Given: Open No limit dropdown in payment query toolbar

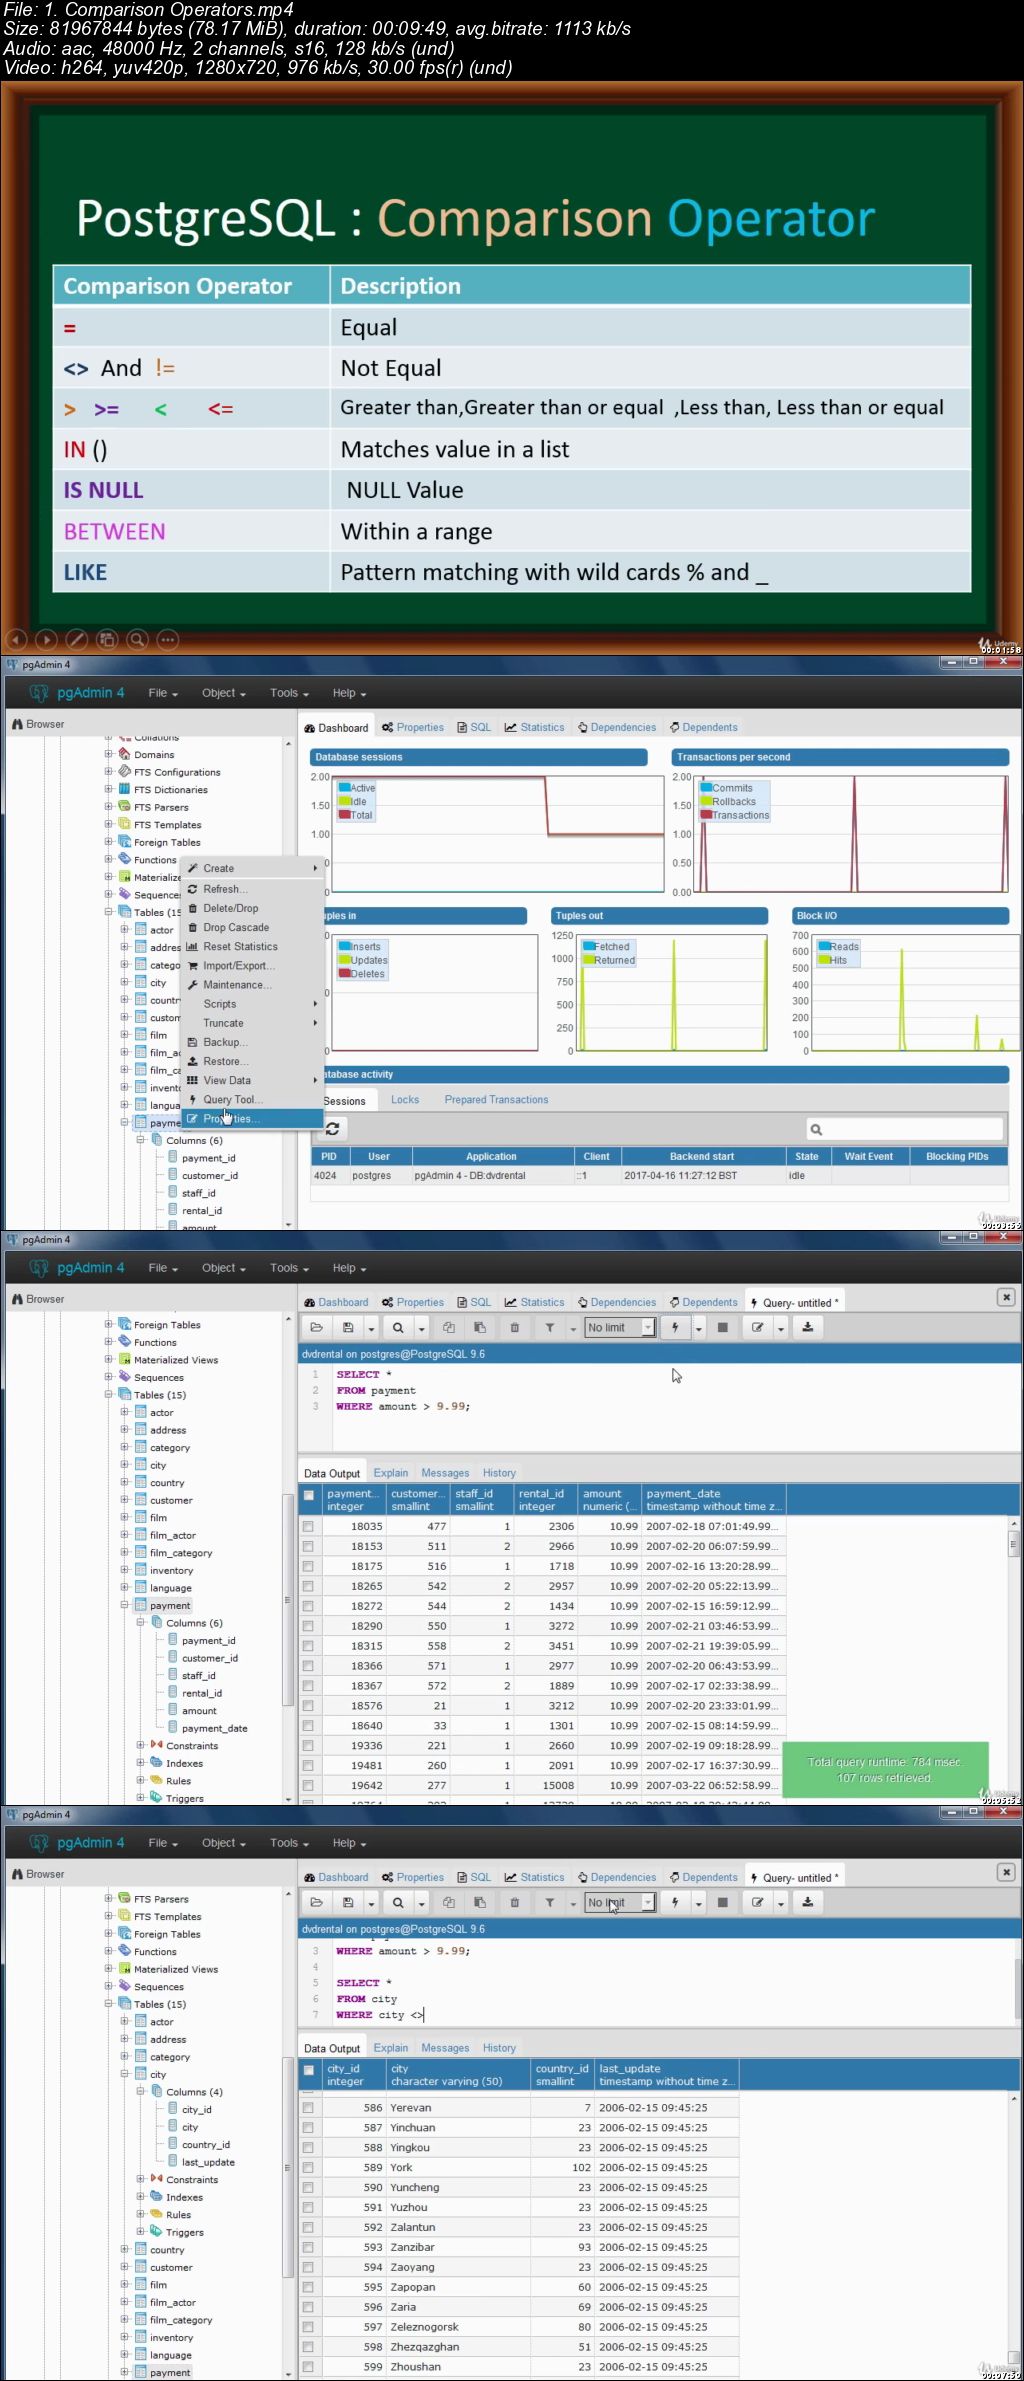Looking at the screenshot, I should pos(620,1327).
